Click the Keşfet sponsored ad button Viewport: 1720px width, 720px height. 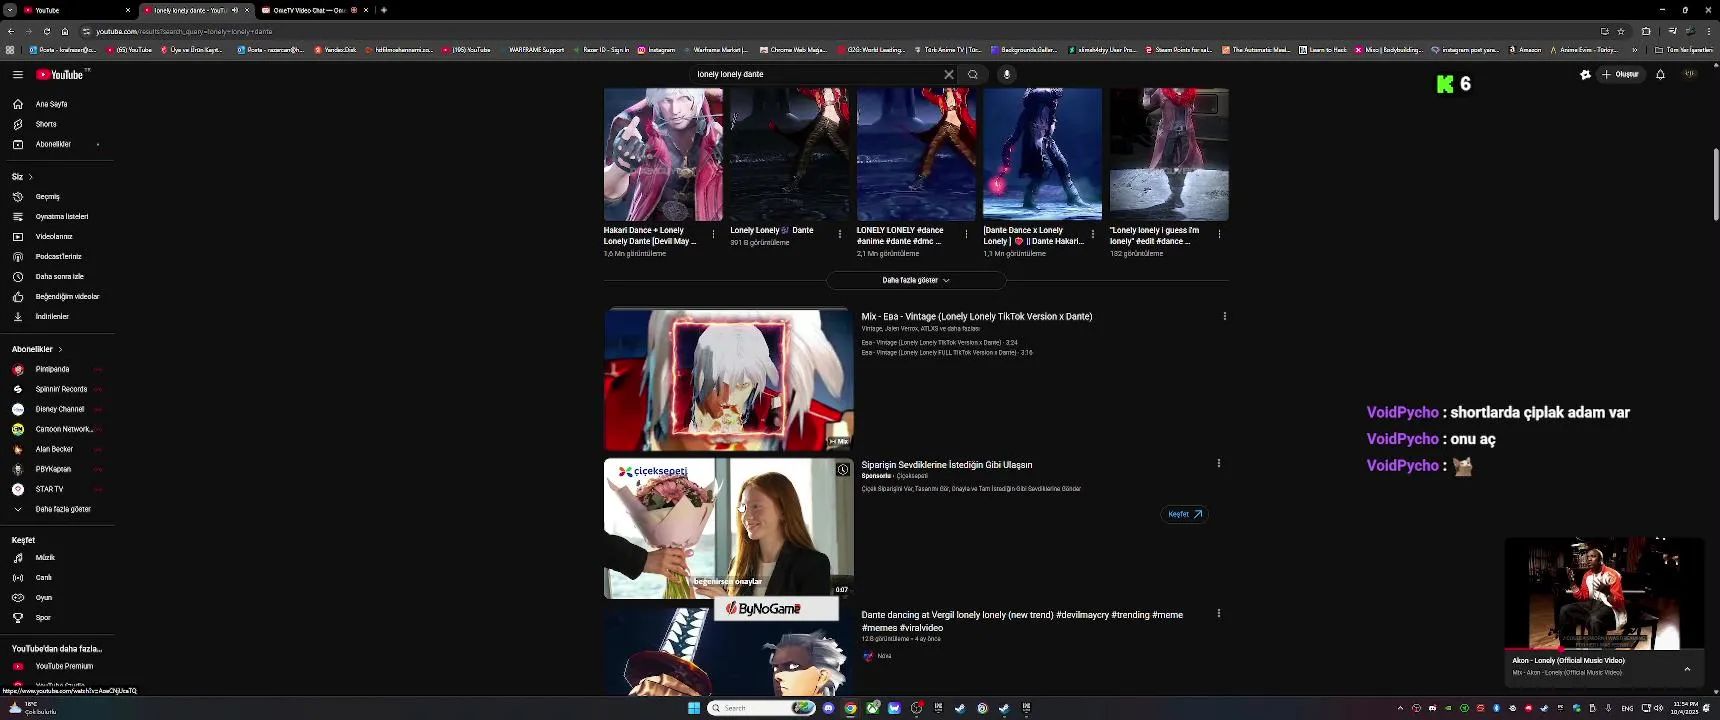[1185, 514]
